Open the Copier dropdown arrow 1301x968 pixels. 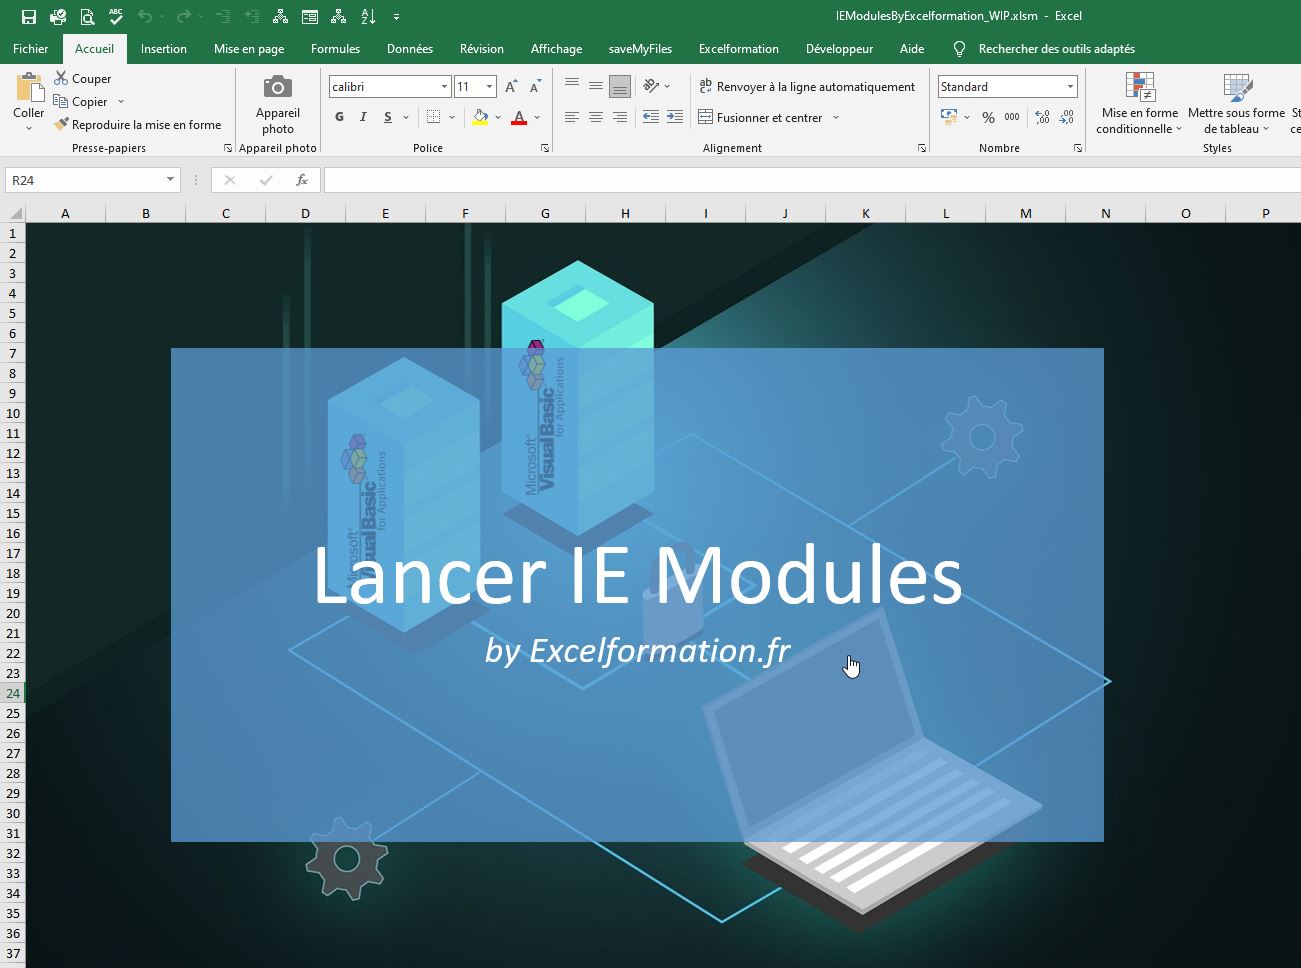pos(121,101)
